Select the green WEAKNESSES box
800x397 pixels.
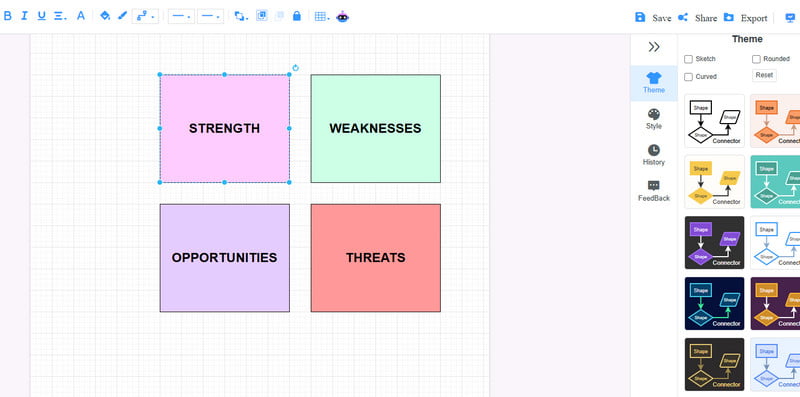pyautogui.click(x=376, y=128)
